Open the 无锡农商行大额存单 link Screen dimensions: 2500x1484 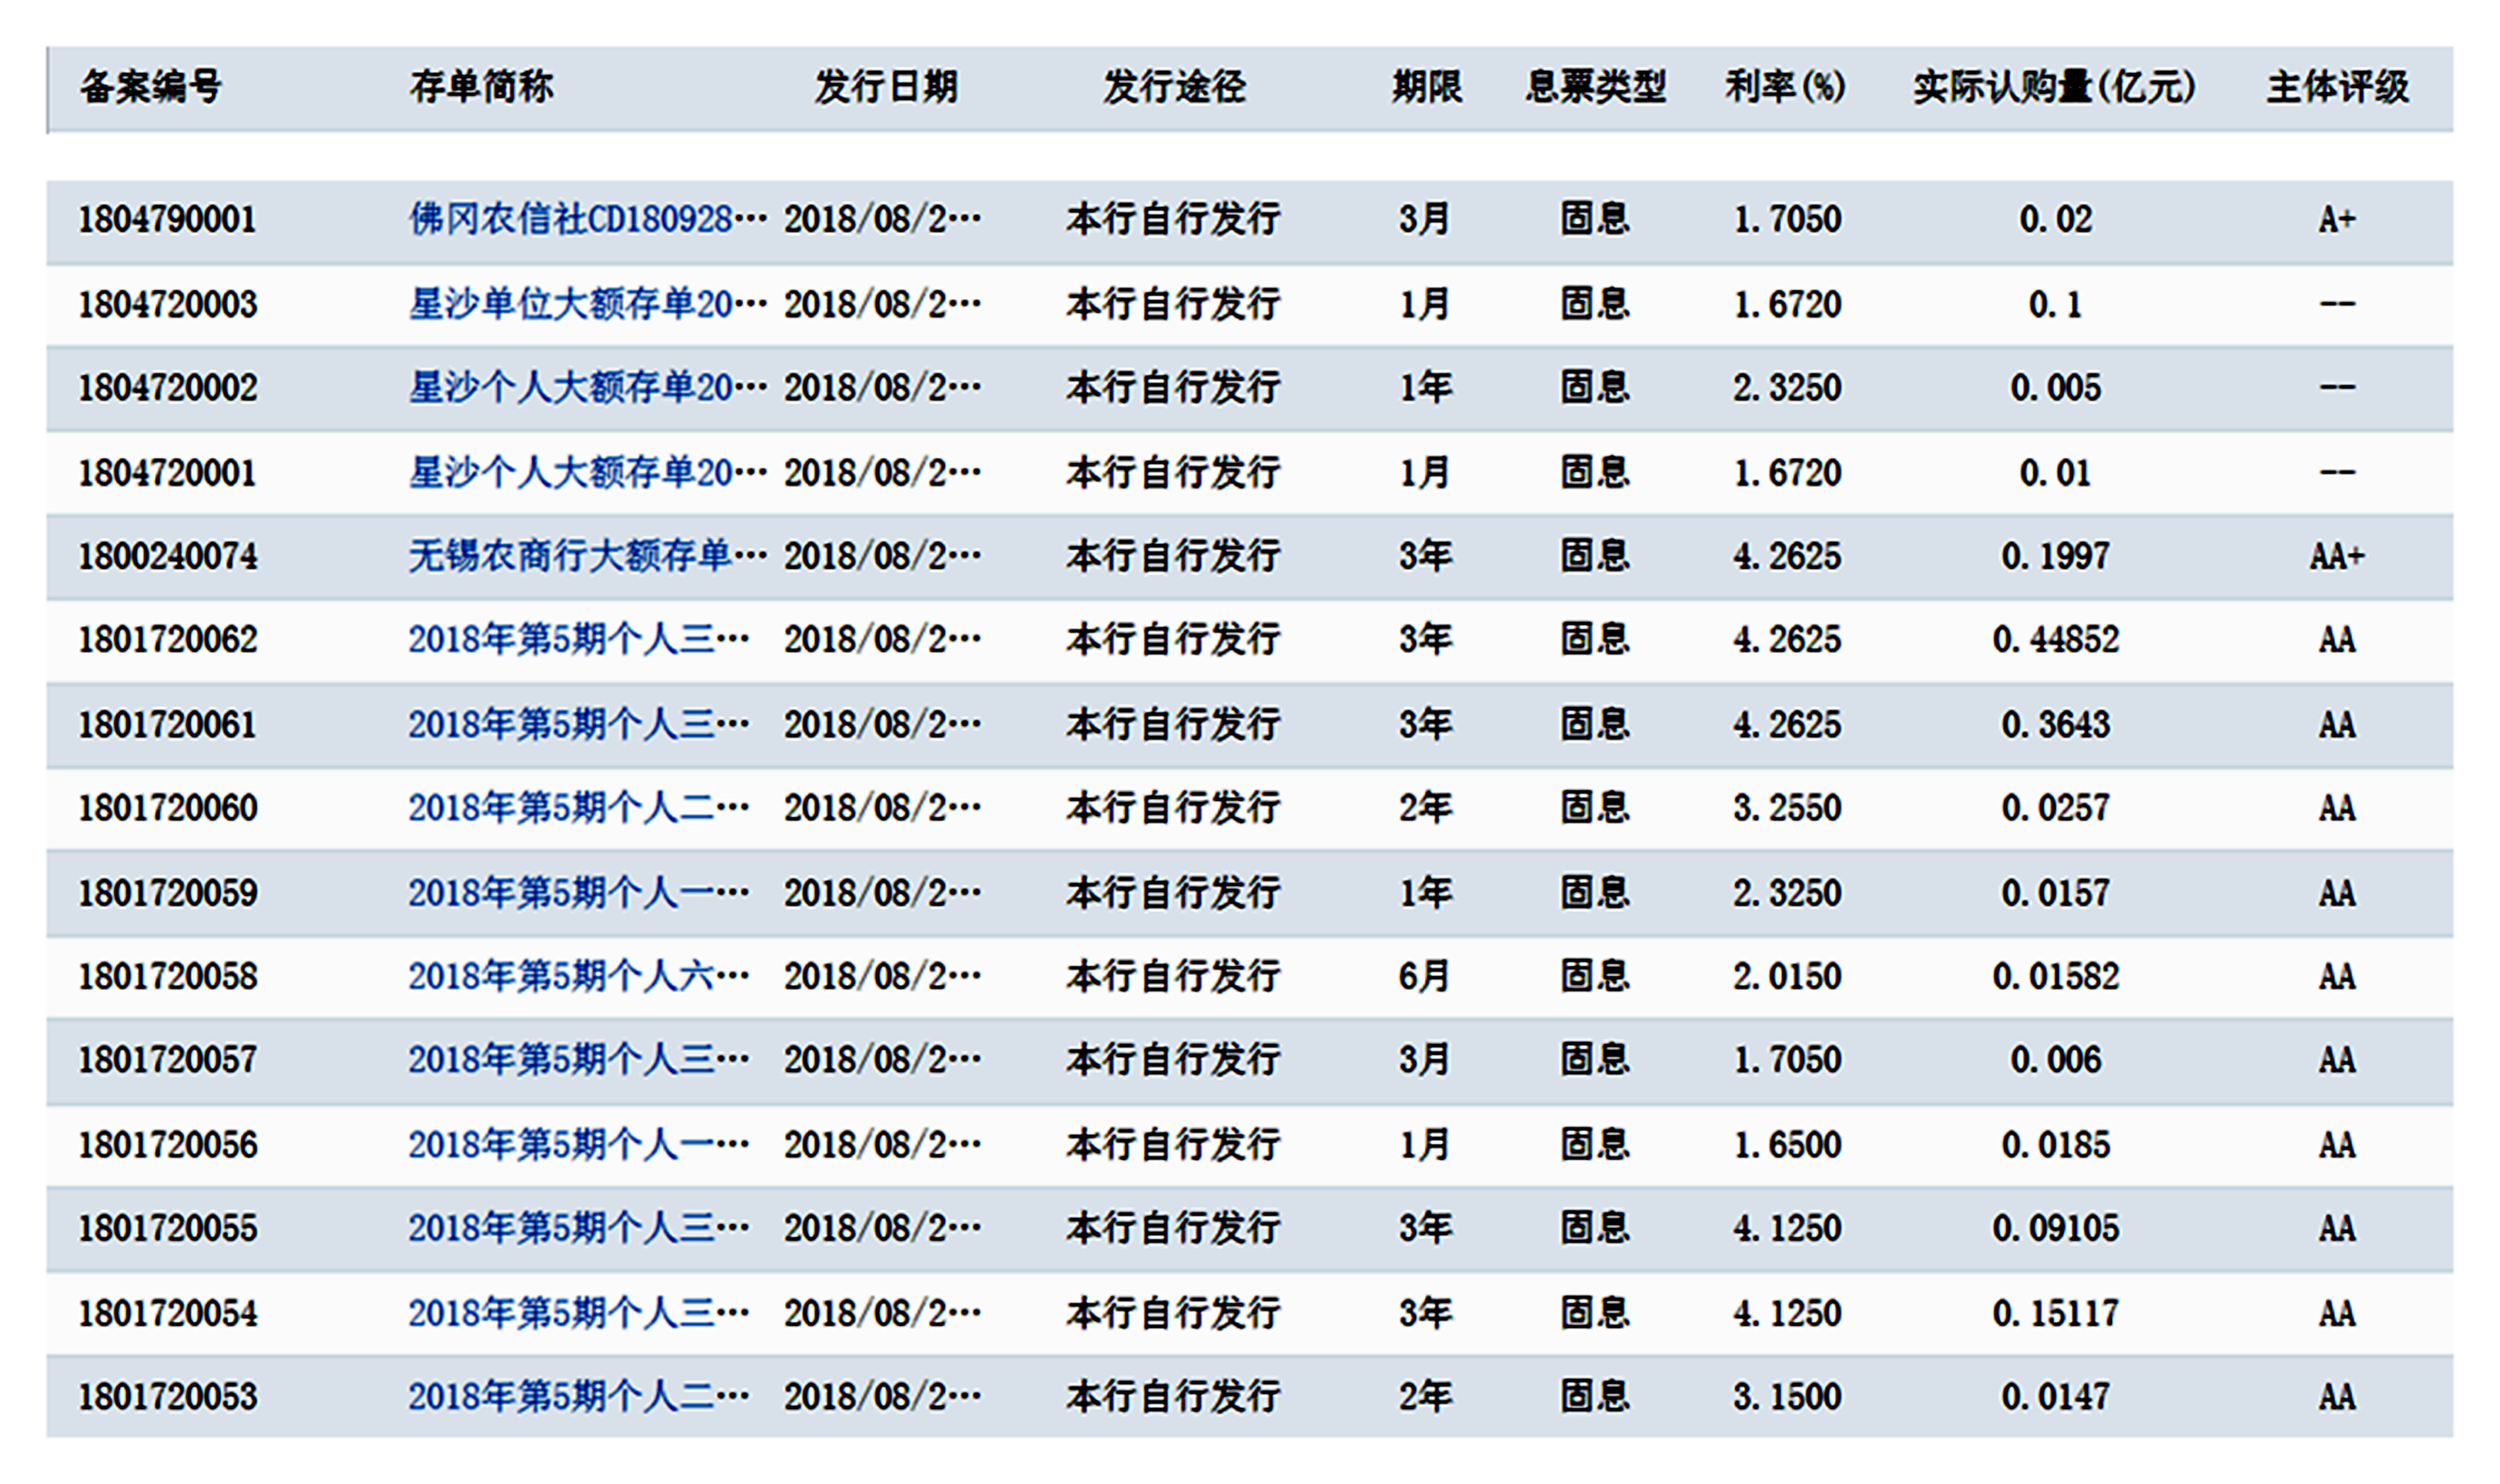point(588,556)
